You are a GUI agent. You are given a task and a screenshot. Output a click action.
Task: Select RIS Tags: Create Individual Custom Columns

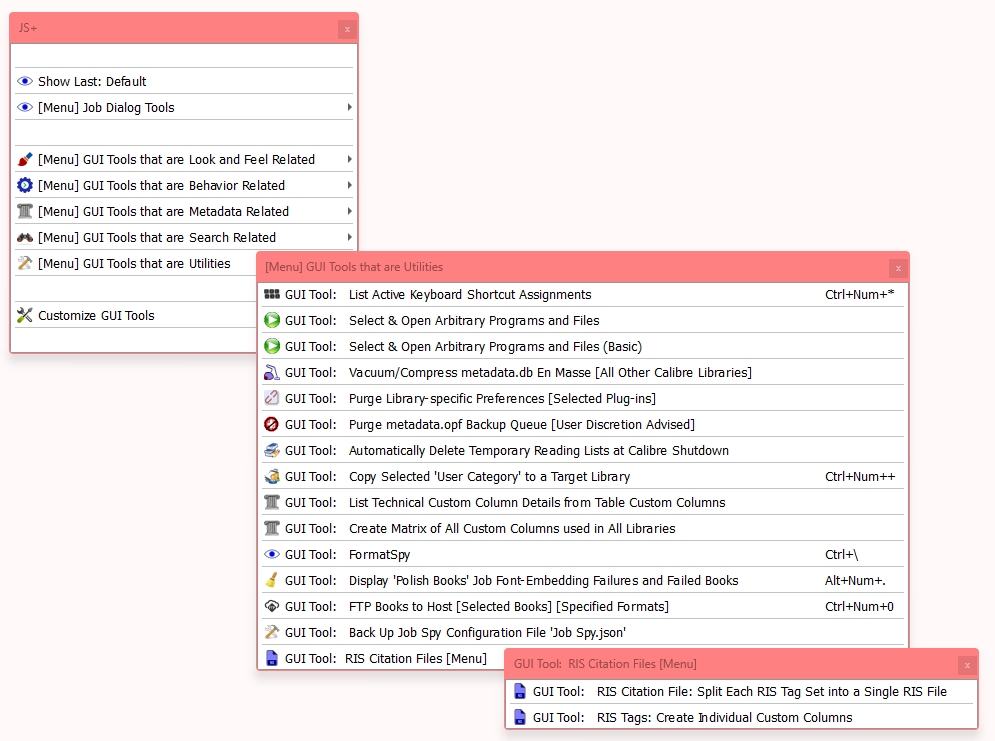[x=741, y=718]
